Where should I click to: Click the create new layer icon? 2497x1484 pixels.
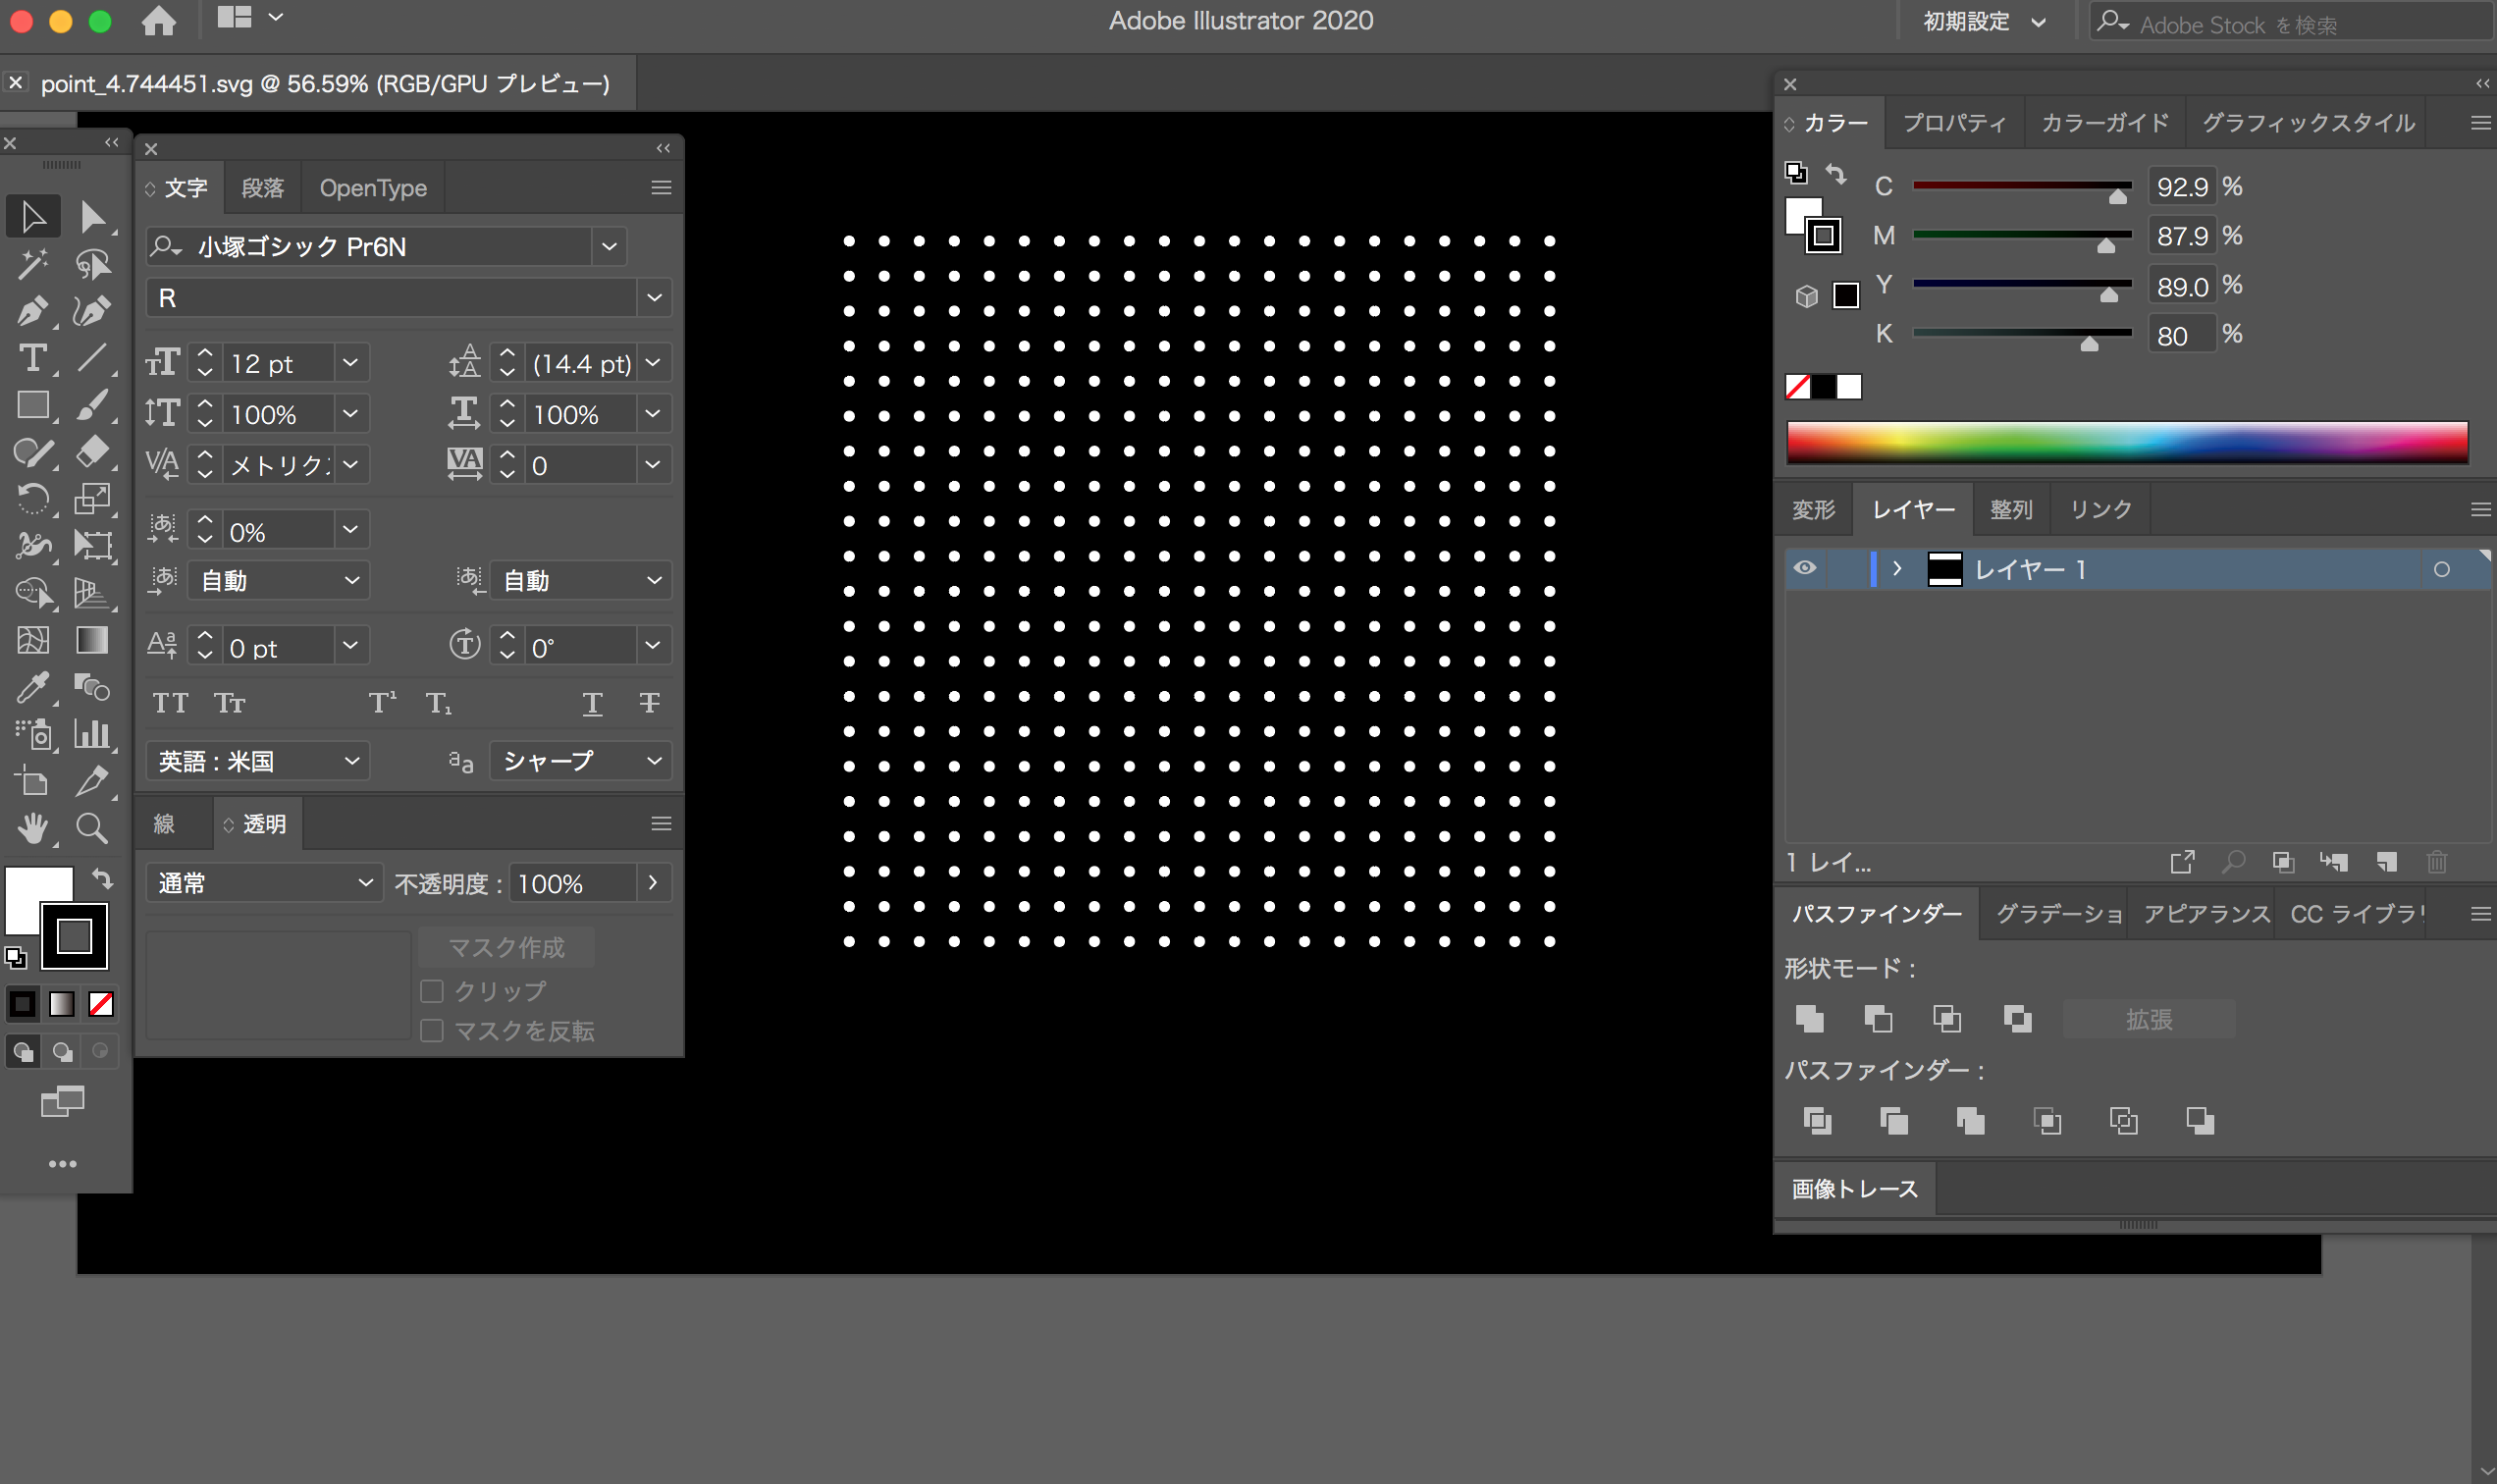pyautogui.click(x=2387, y=862)
